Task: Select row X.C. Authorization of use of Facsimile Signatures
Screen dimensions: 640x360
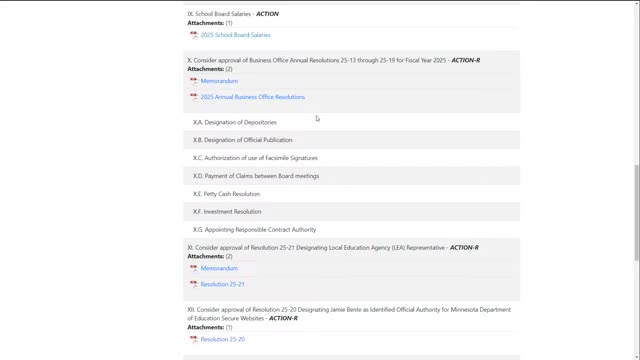Action: point(351,158)
